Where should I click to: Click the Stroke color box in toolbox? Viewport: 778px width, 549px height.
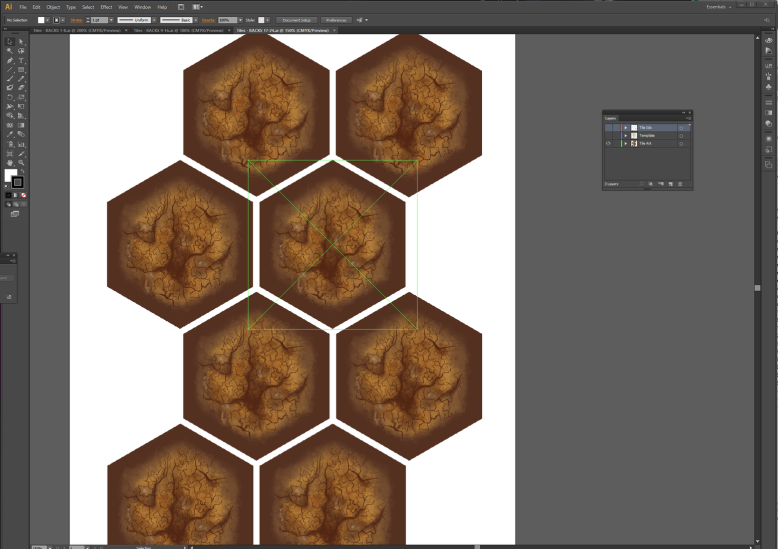17,182
